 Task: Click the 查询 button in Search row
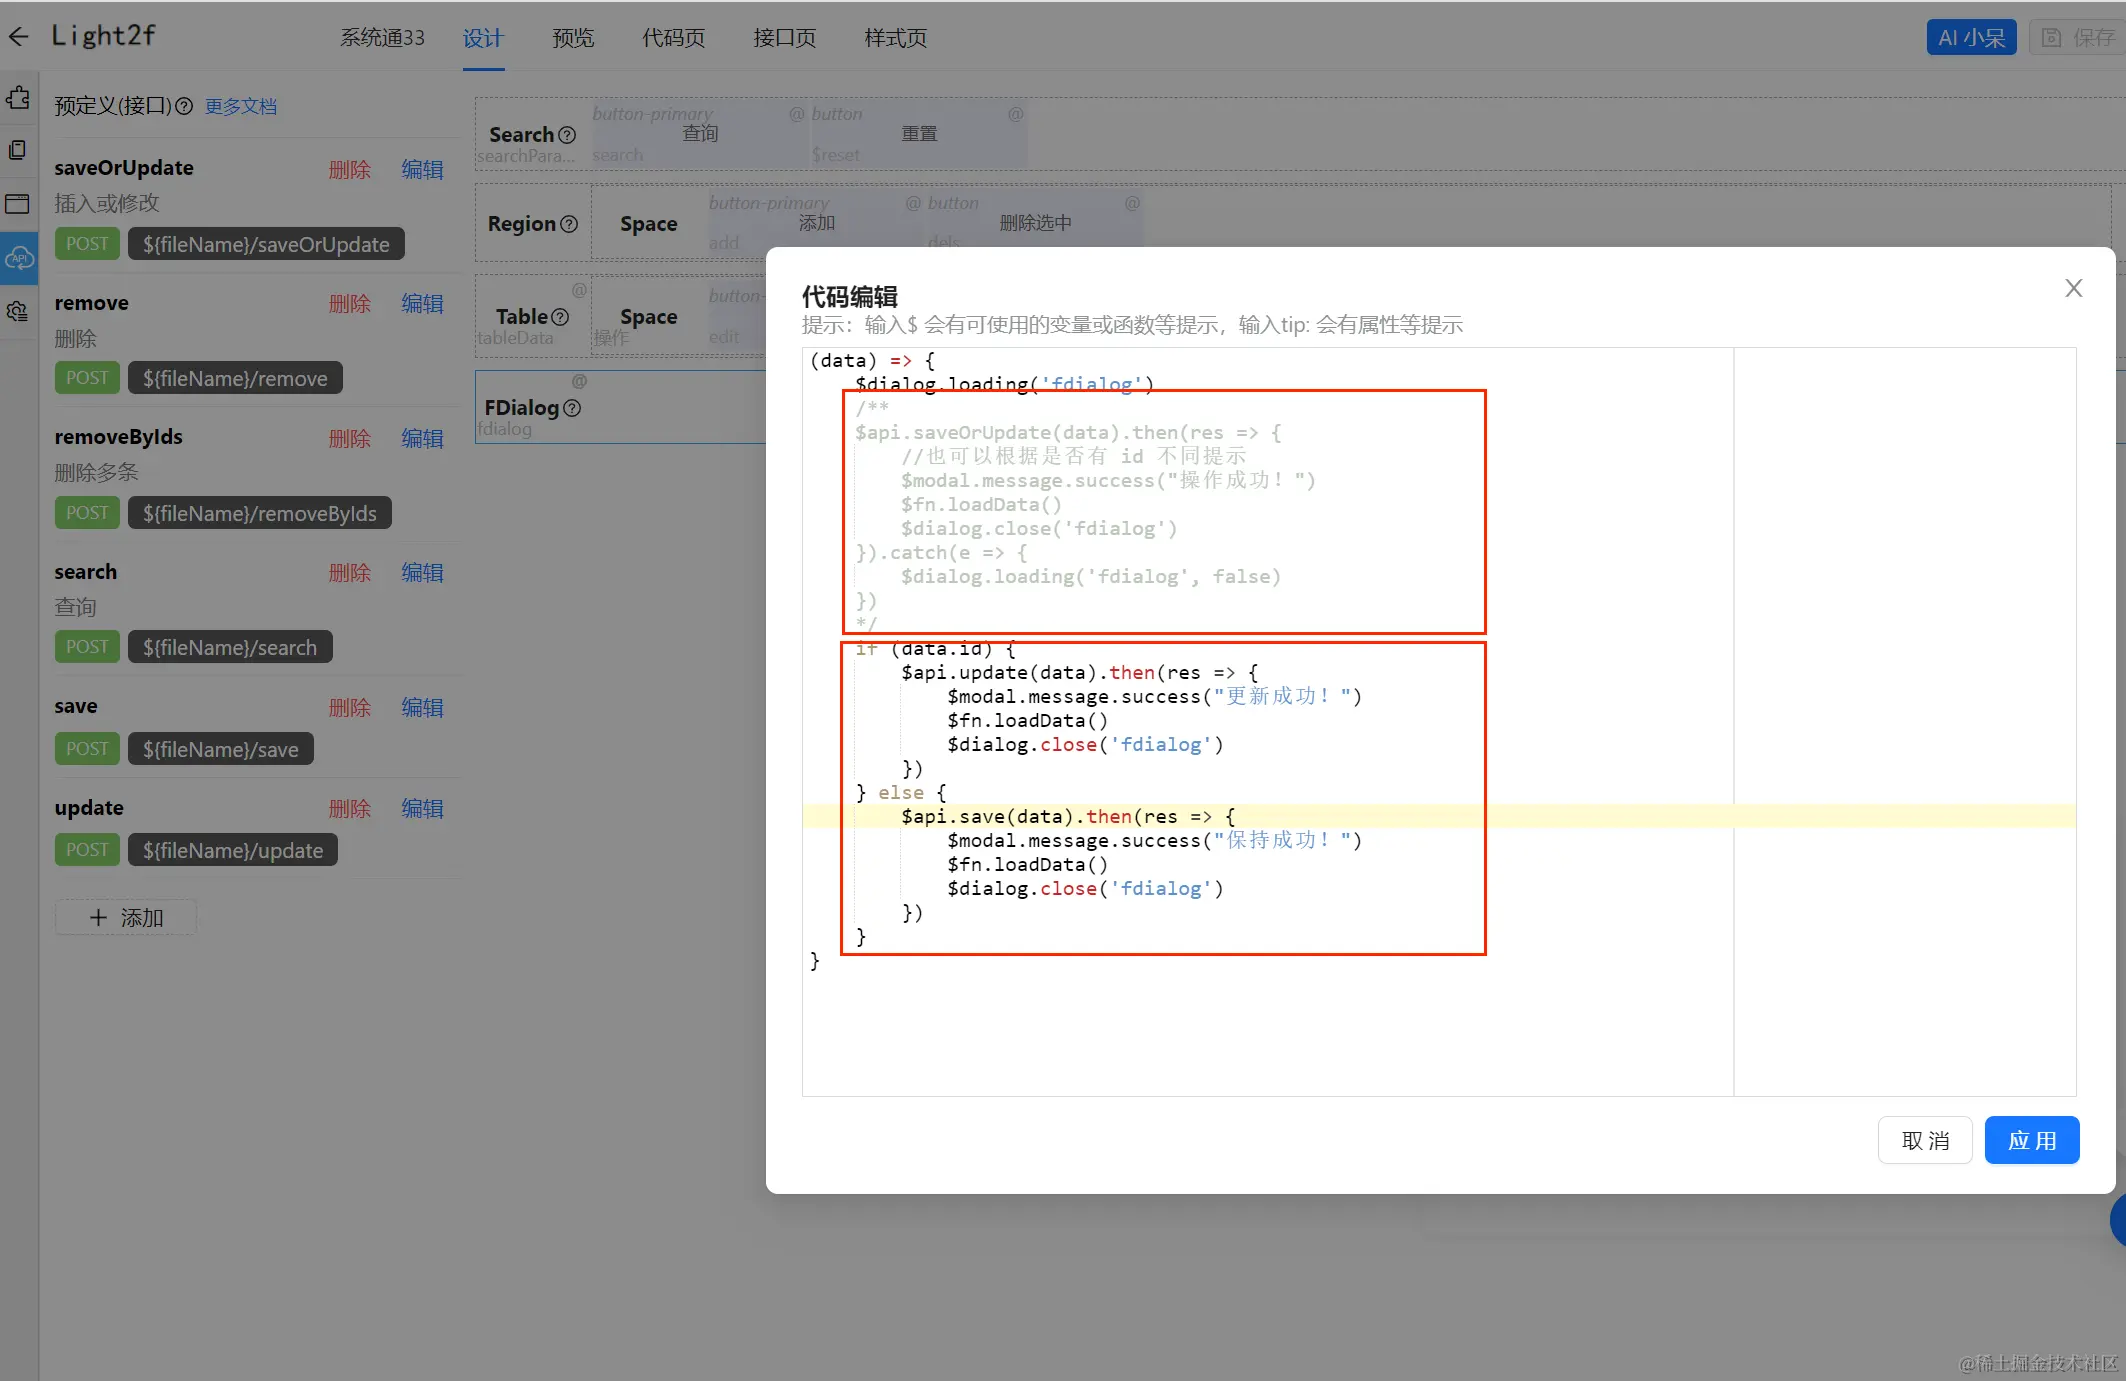(x=700, y=133)
